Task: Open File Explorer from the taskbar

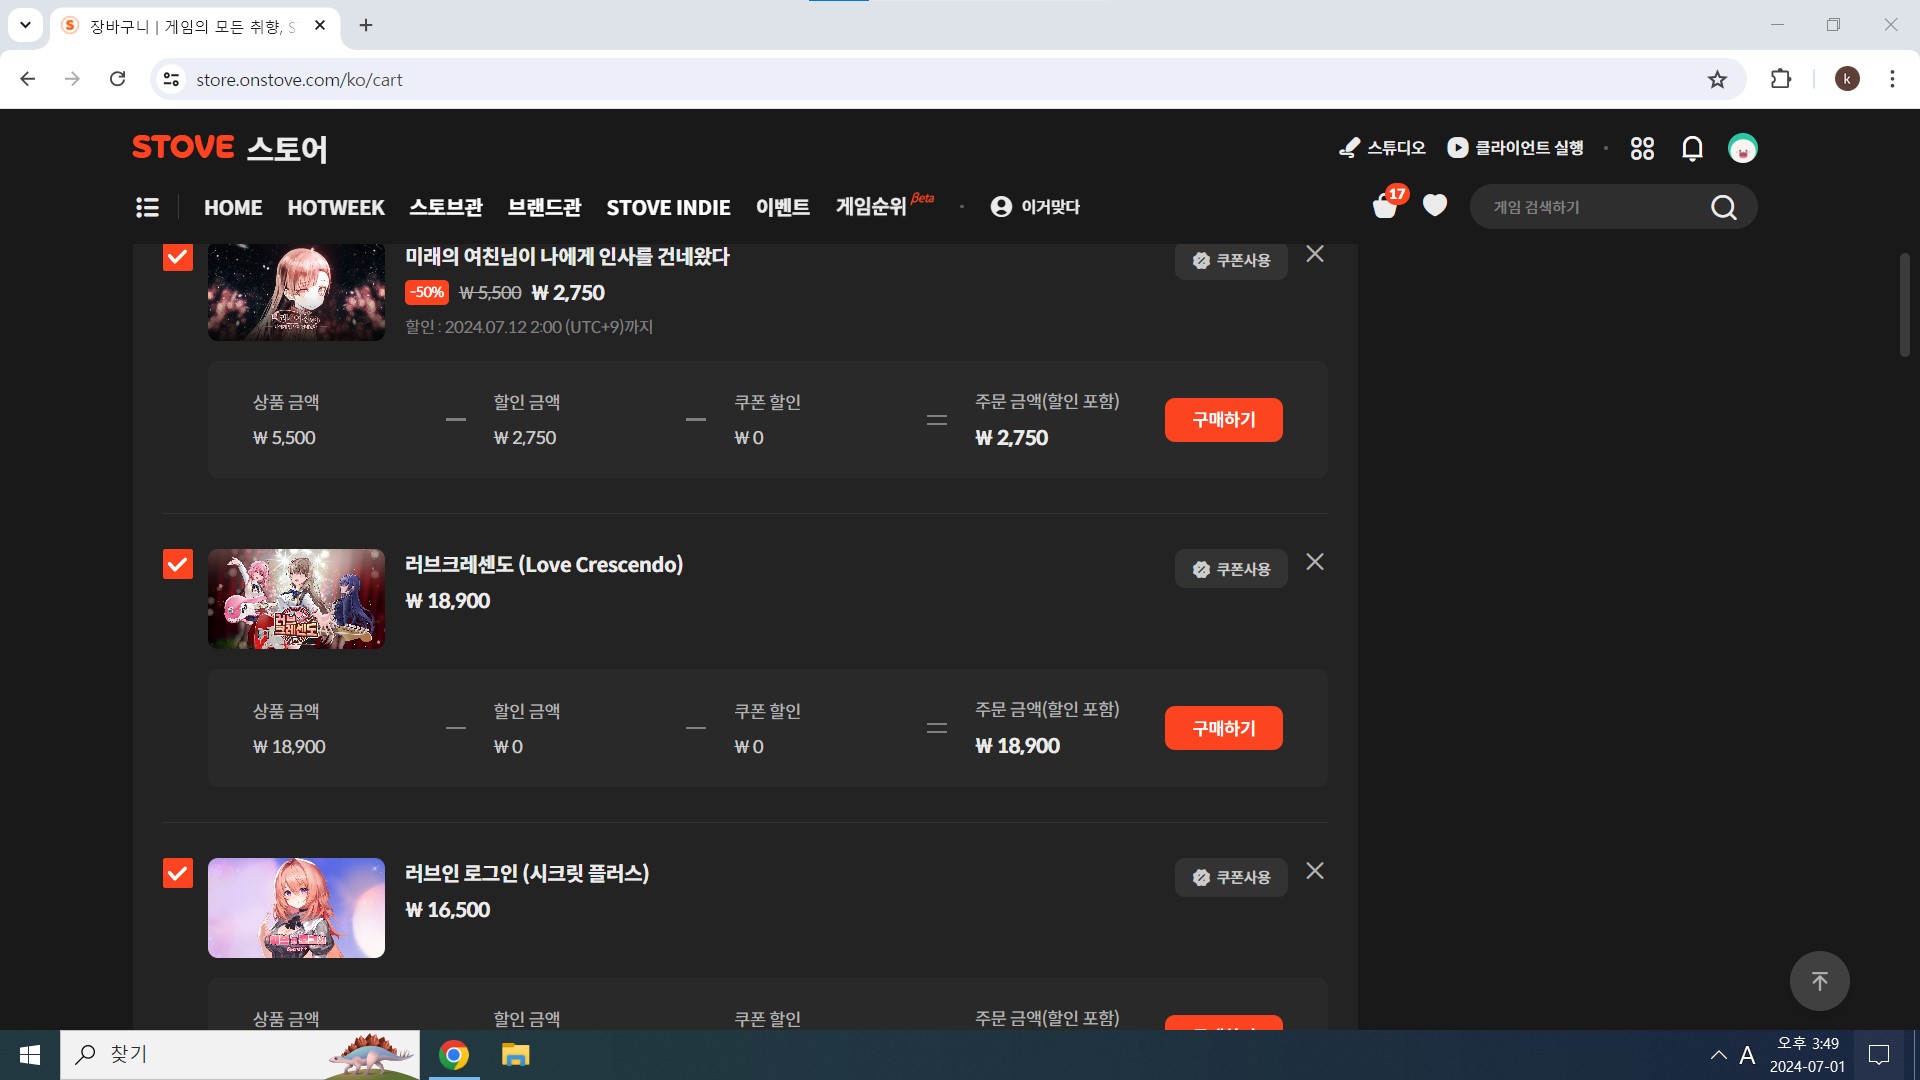Action: pyautogui.click(x=515, y=1055)
